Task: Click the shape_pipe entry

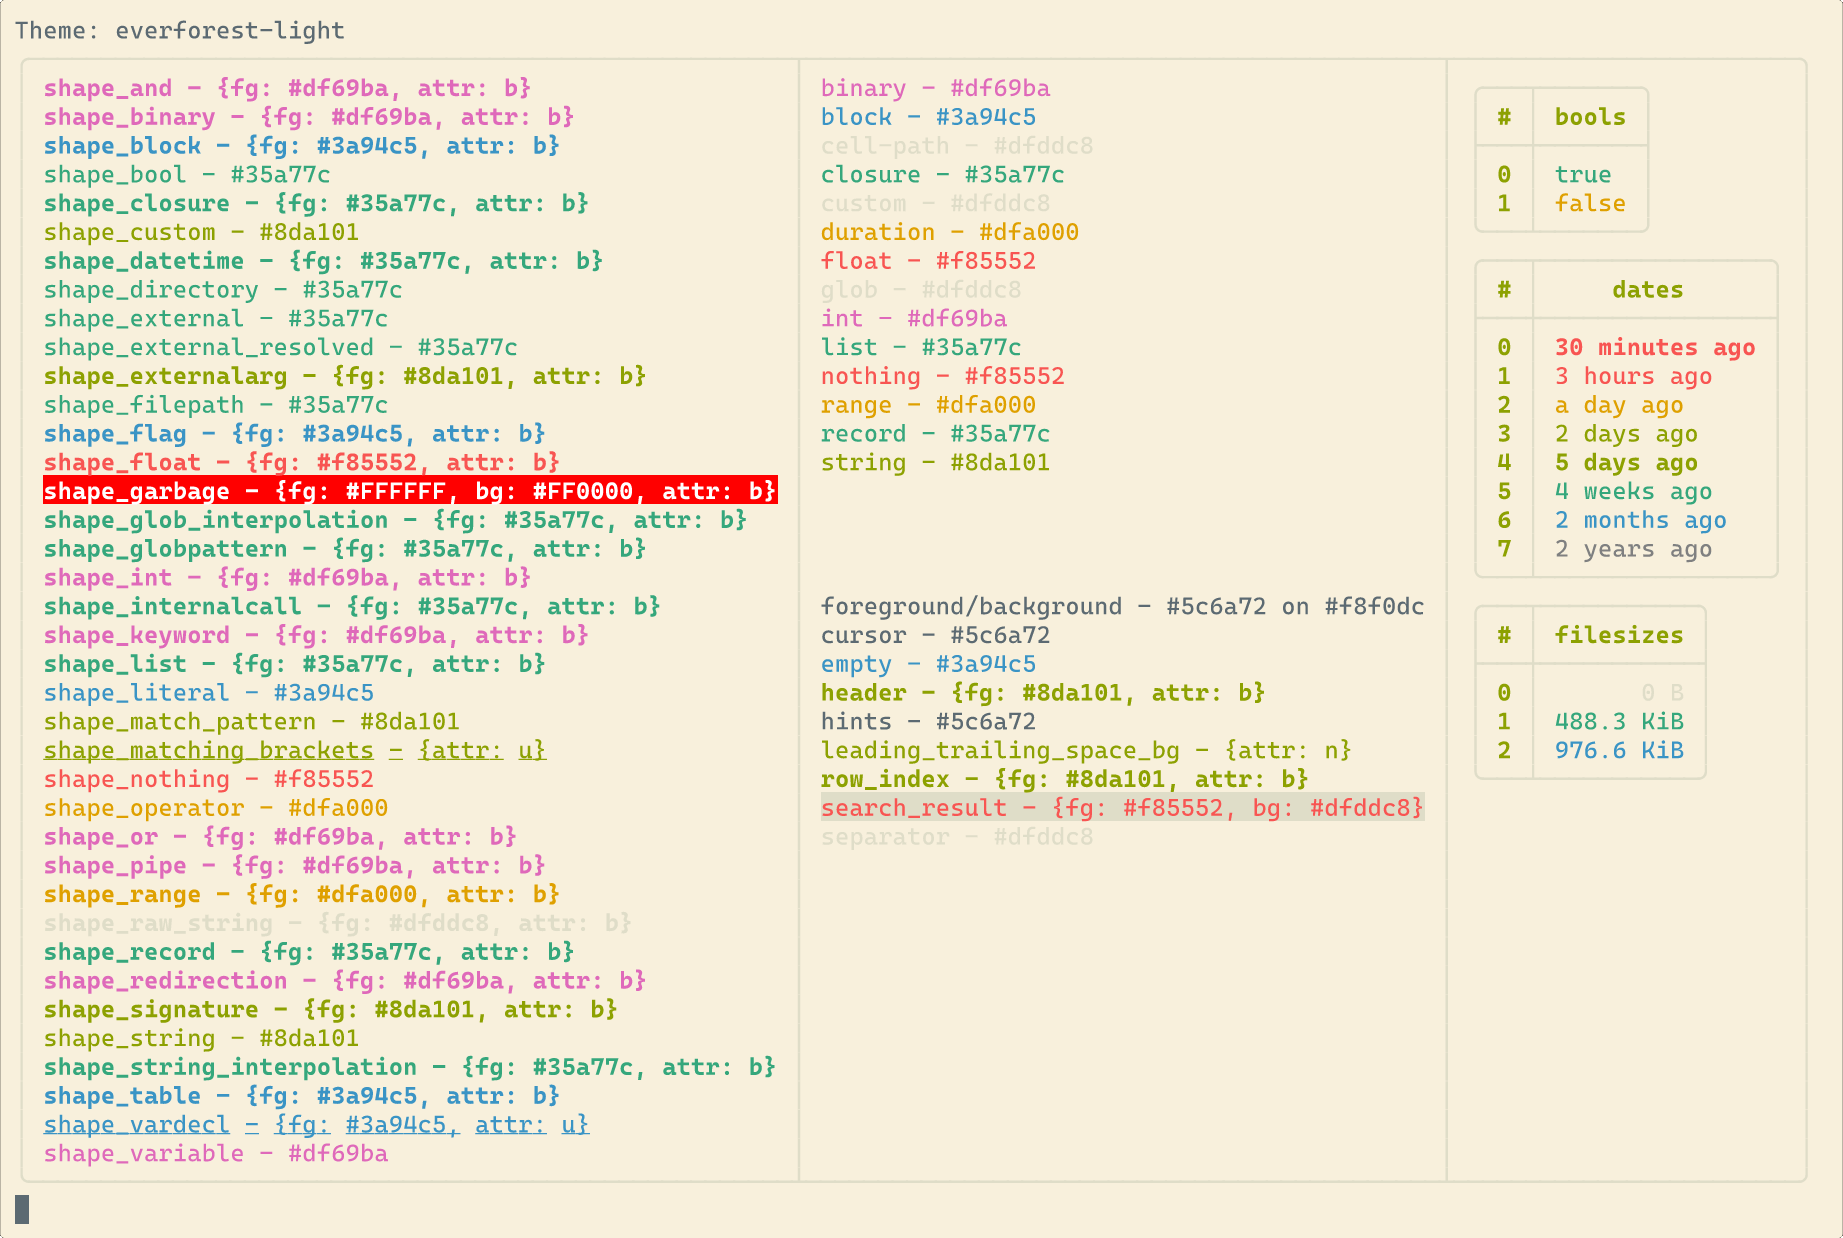Action: coord(295,867)
